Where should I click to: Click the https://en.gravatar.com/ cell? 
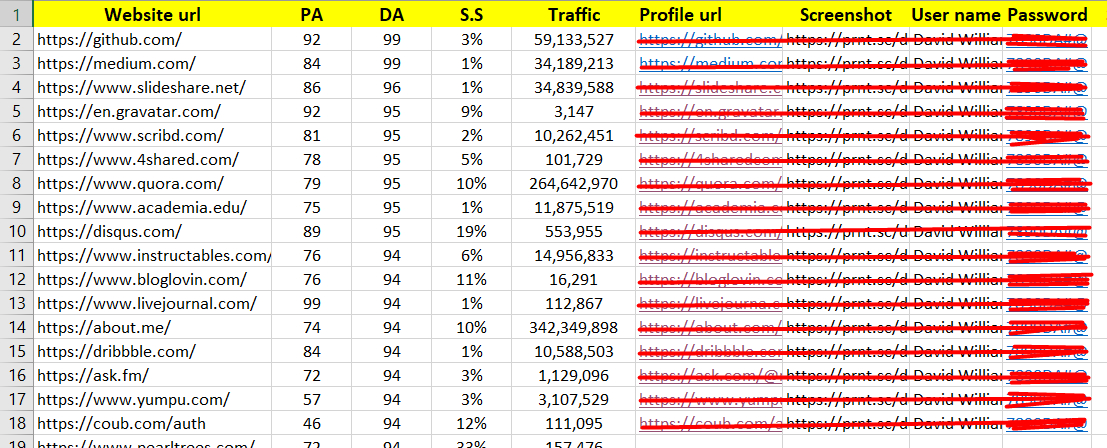point(152,111)
